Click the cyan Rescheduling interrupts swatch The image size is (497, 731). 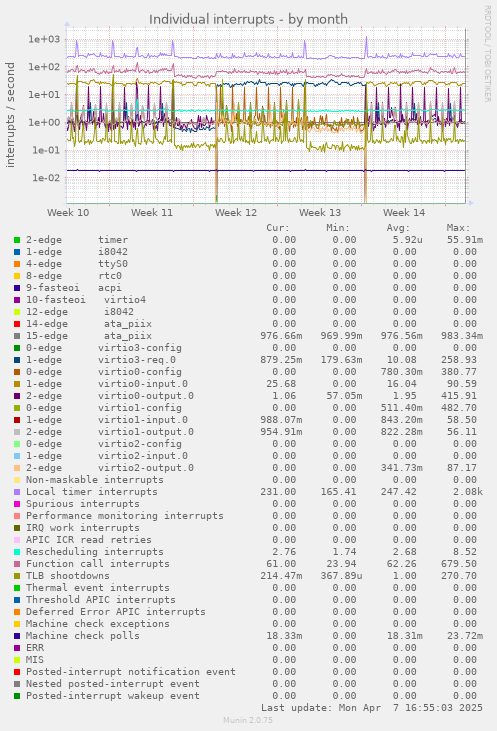point(17,552)
